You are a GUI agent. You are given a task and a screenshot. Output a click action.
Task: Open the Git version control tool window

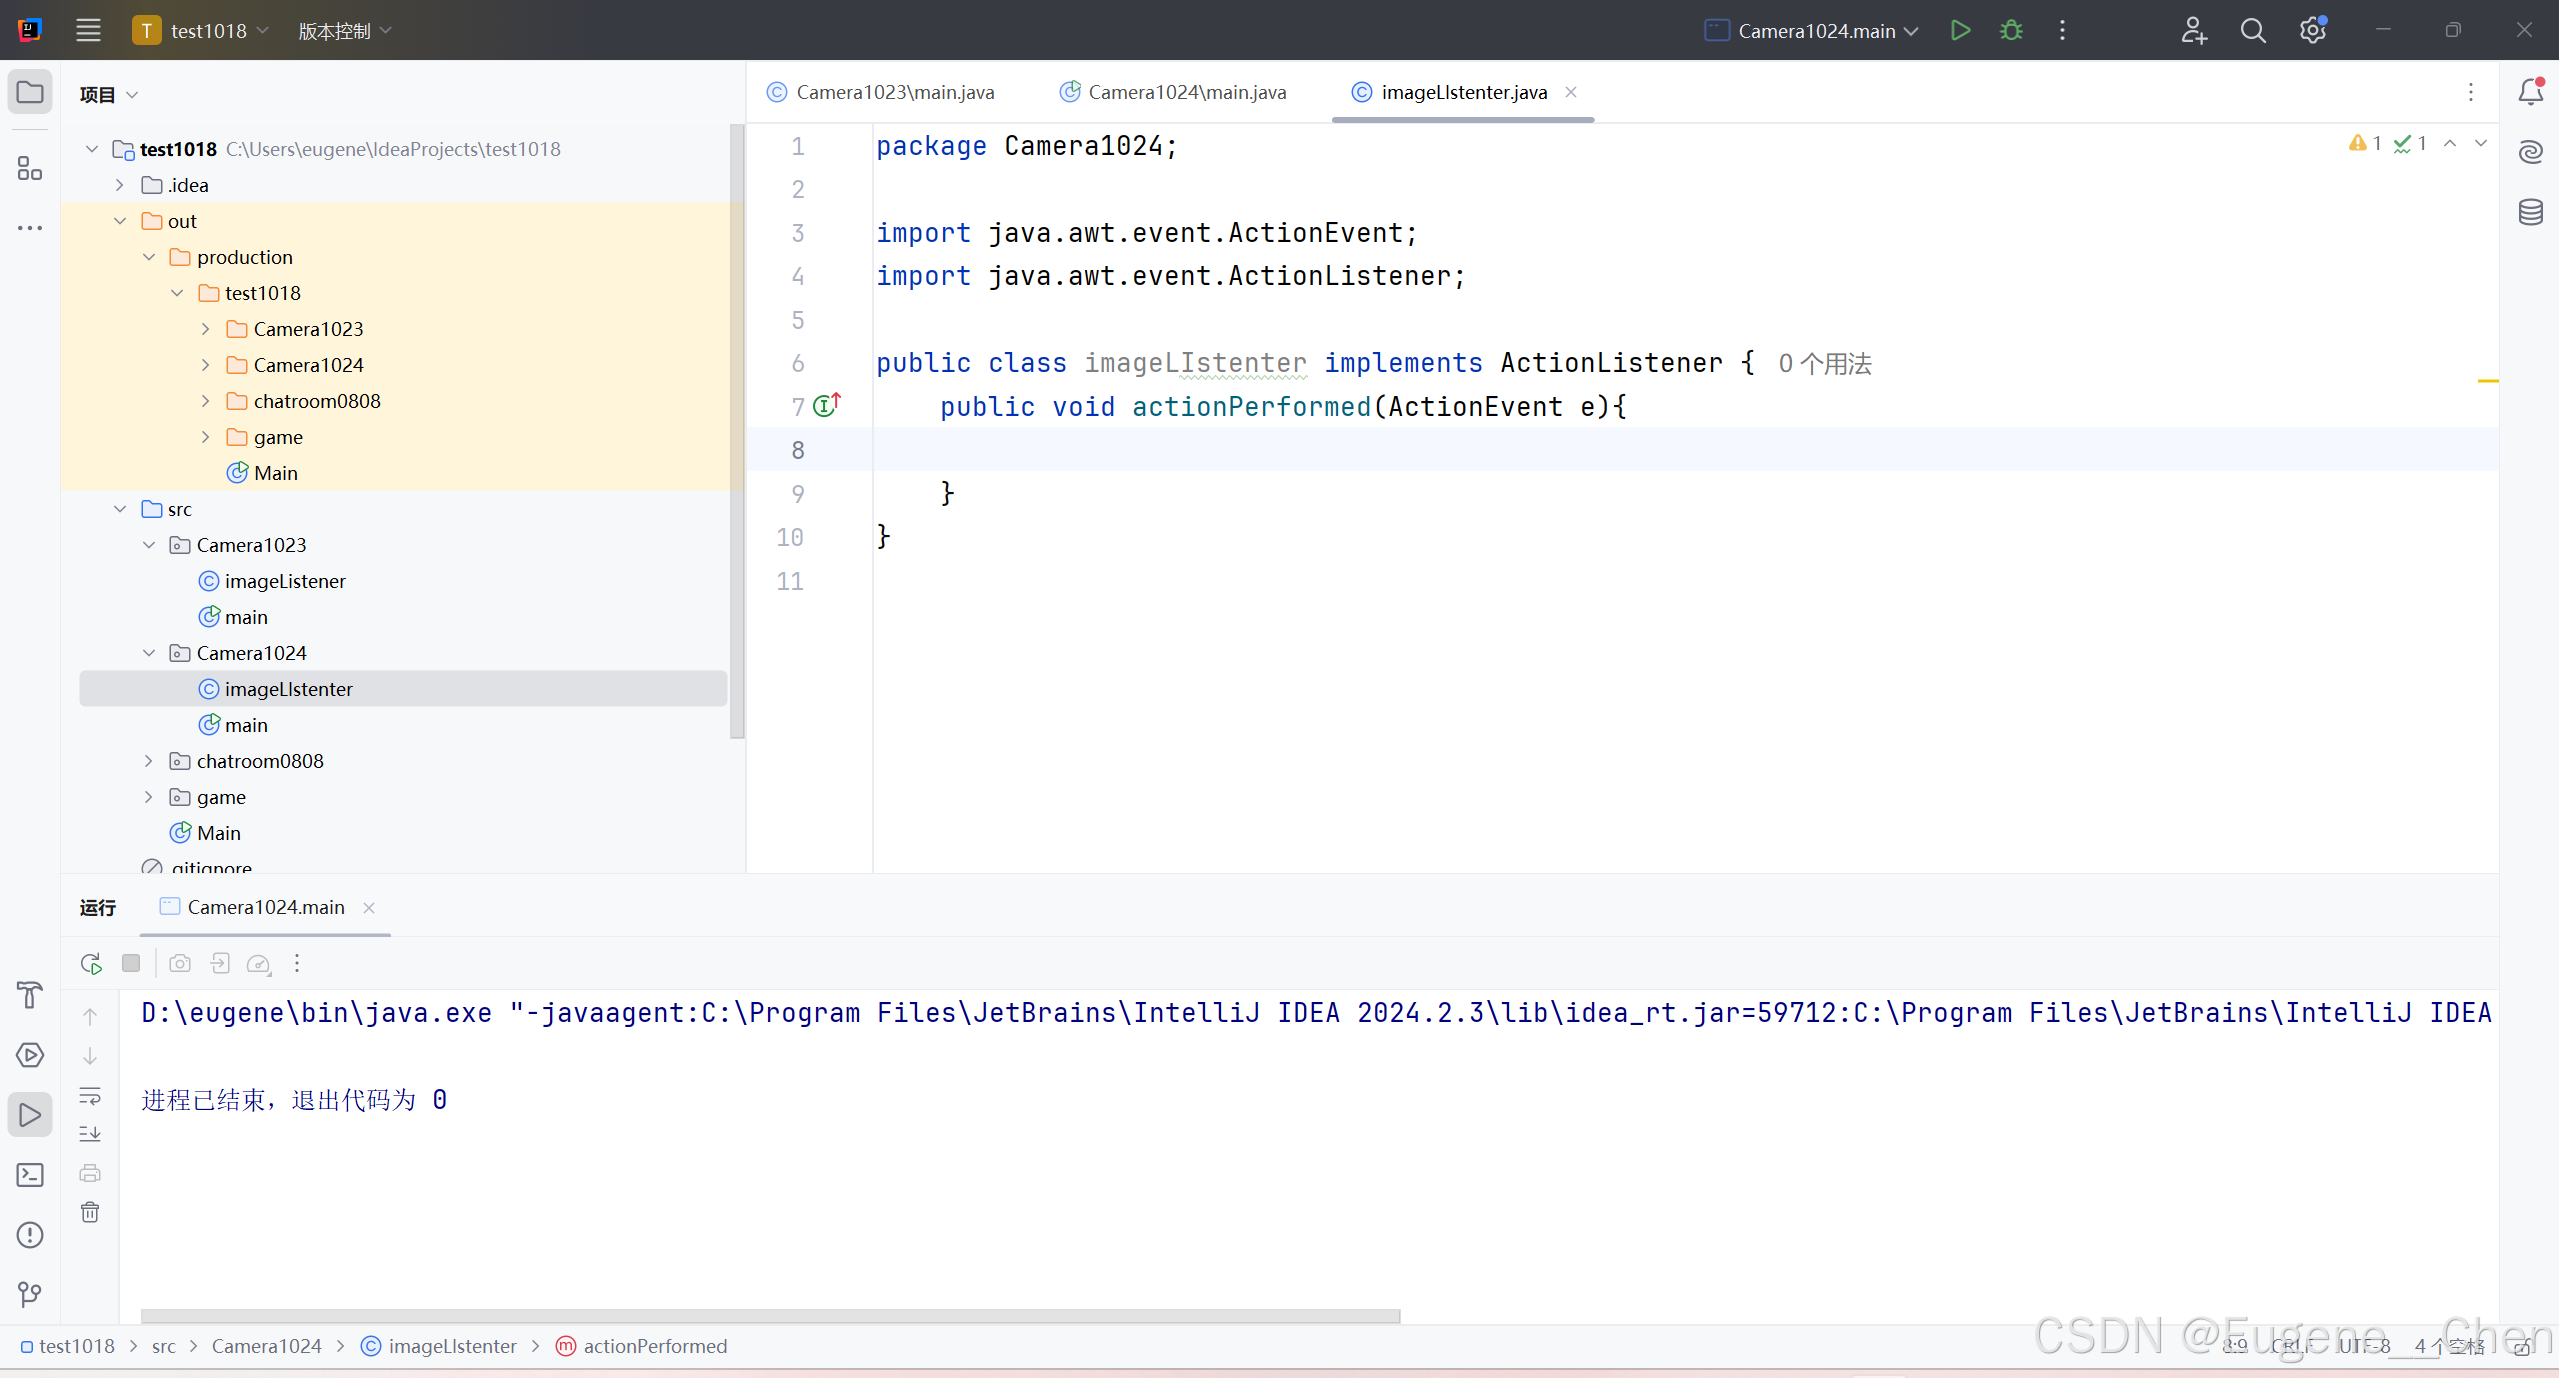[x=30, y=1295]
